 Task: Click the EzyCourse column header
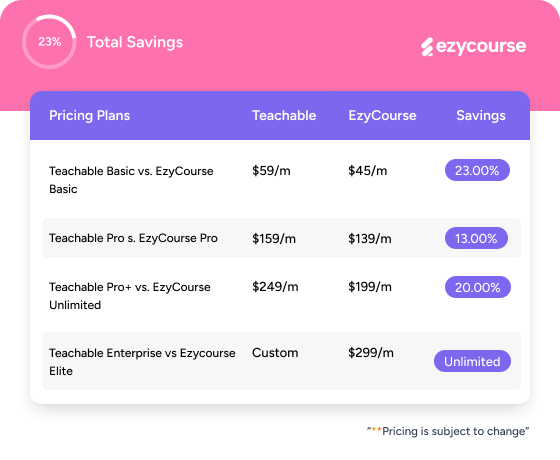tap(382, 115)
